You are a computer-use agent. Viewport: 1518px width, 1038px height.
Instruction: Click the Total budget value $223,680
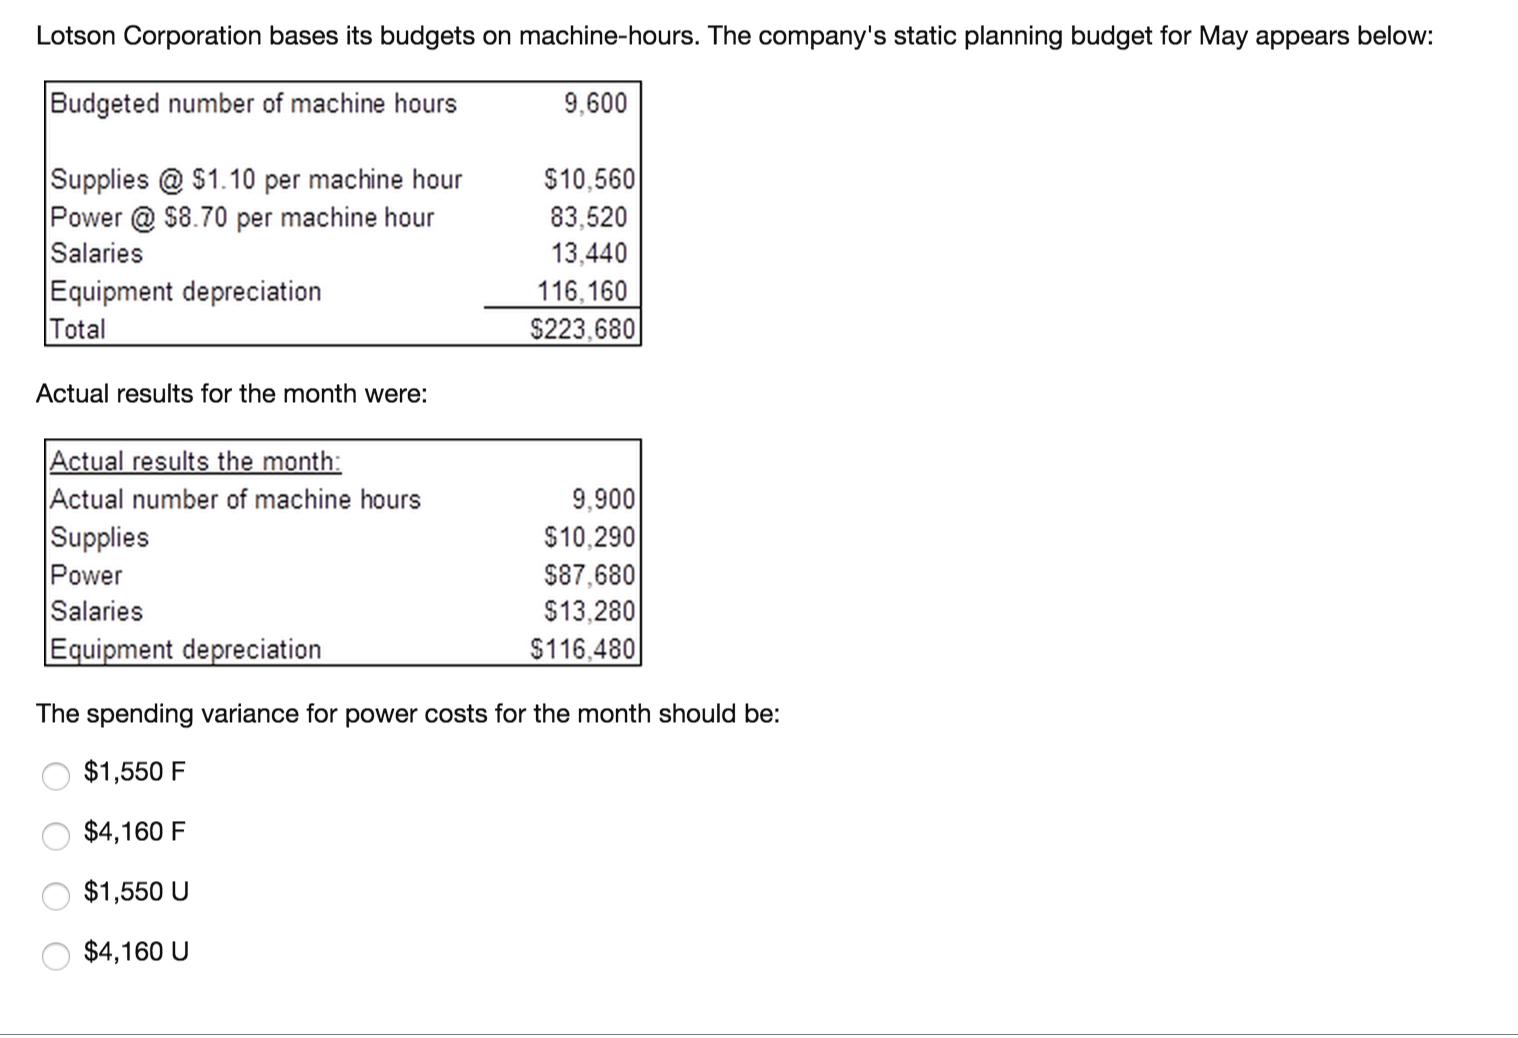point(582,328)
